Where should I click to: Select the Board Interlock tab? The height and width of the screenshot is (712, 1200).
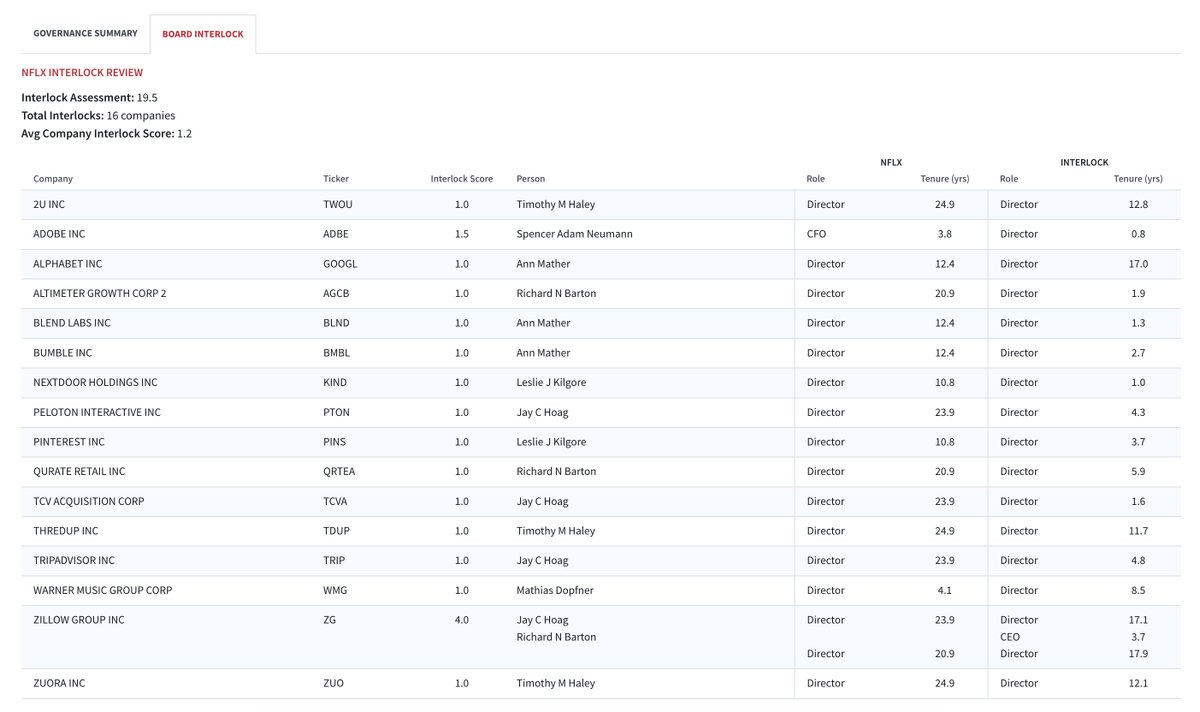pos(203,34)
